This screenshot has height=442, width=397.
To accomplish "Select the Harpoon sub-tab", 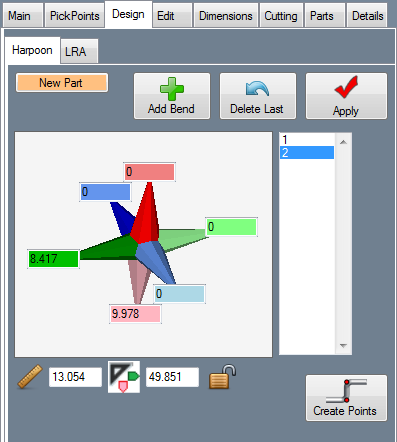I will (32, 50).
